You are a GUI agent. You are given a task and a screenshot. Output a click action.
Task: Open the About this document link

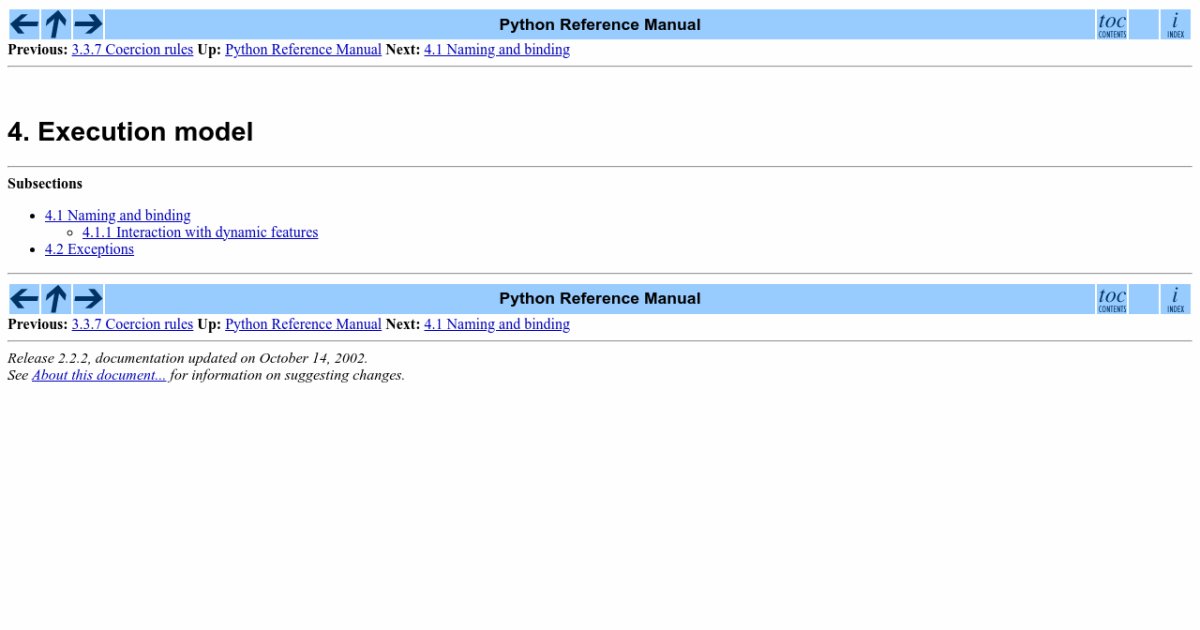[99, 375]
